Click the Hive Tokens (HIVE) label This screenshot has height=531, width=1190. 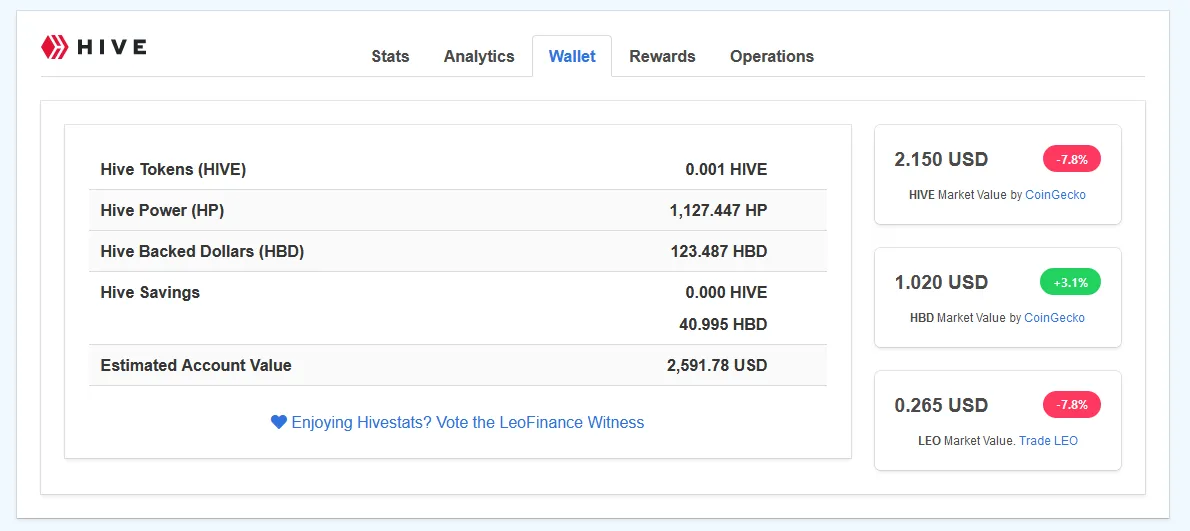pos(173,169)
